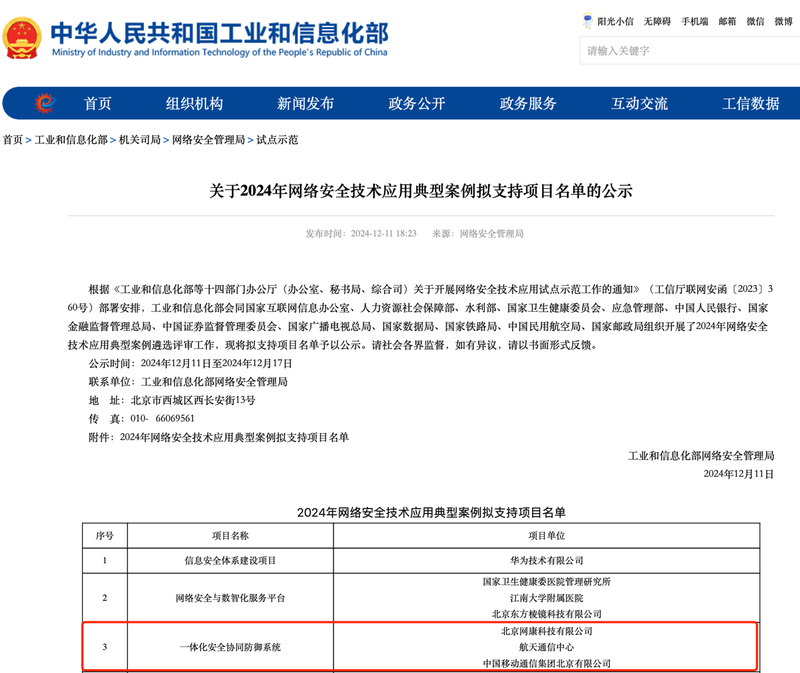Viewport: 800px width, 673px height.
Task: Click the national emblem logo
Action: tap(22, 38)
